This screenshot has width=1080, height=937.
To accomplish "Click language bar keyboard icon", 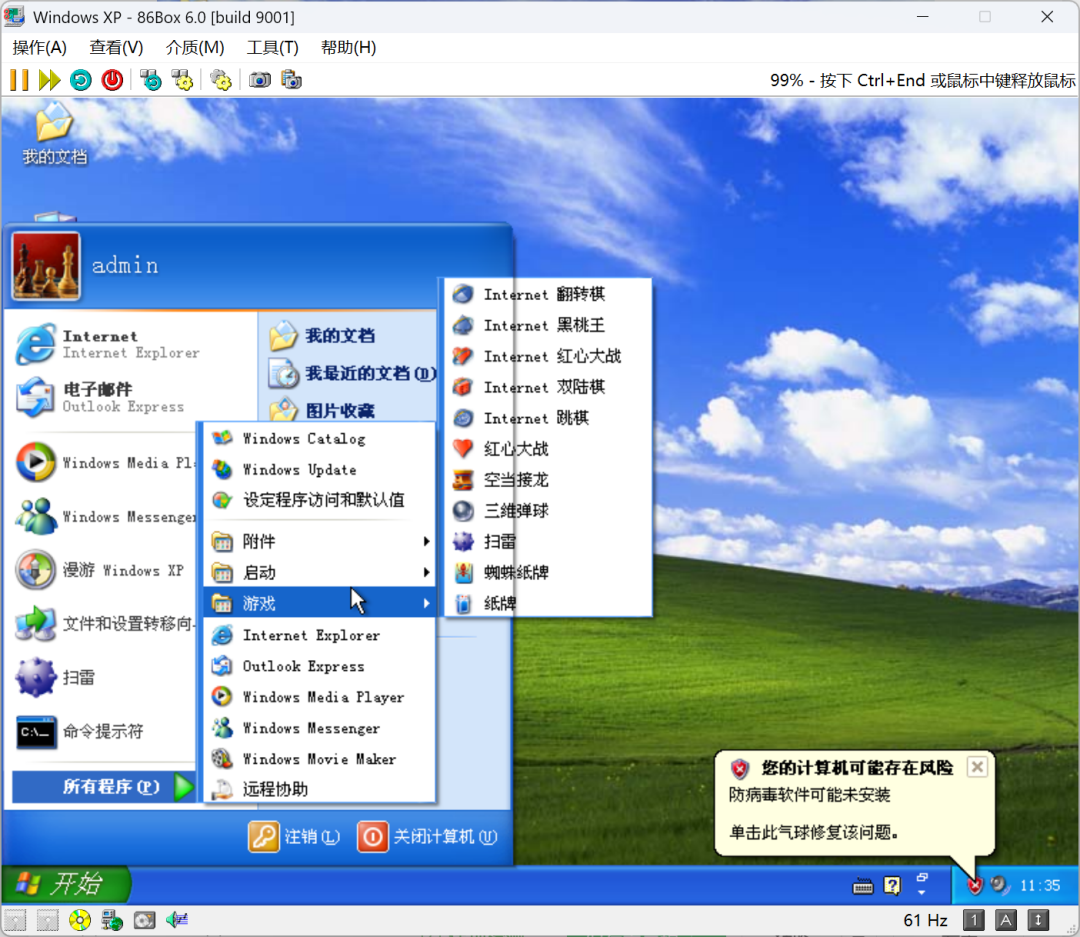I will coord(862,886).
